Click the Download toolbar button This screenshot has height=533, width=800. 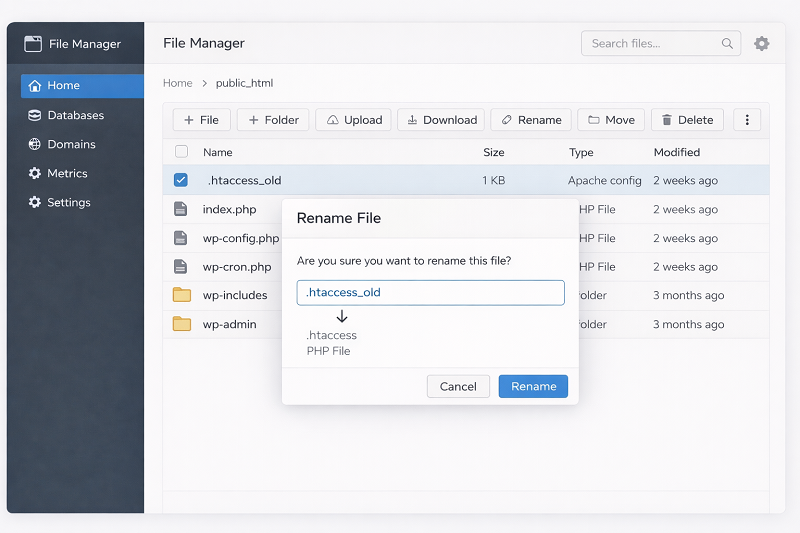coord(441,120)
